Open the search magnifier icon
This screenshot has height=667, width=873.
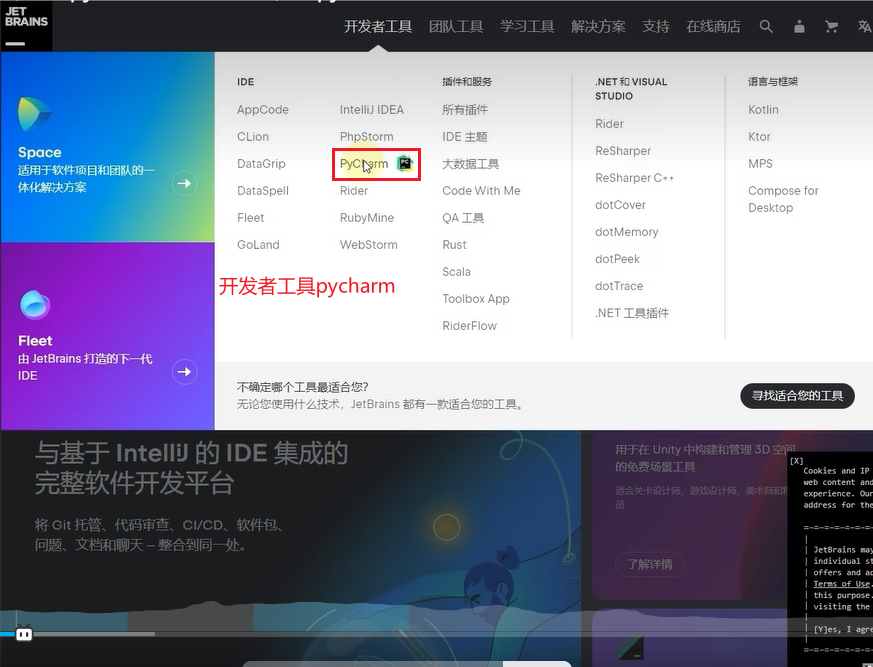pyautogui.click(x=766, y=26)
